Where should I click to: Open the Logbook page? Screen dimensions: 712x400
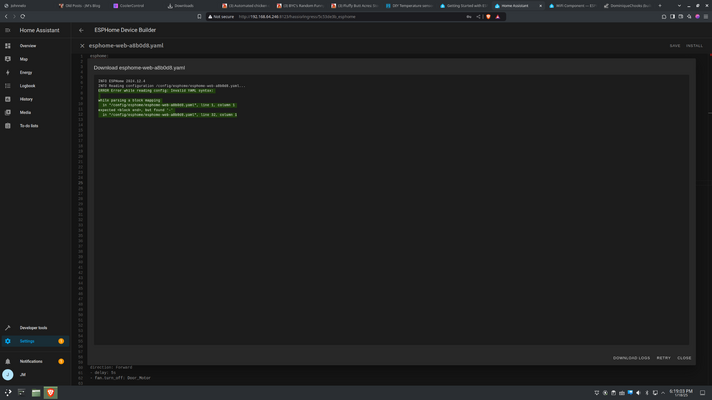[x=35, y=86]
